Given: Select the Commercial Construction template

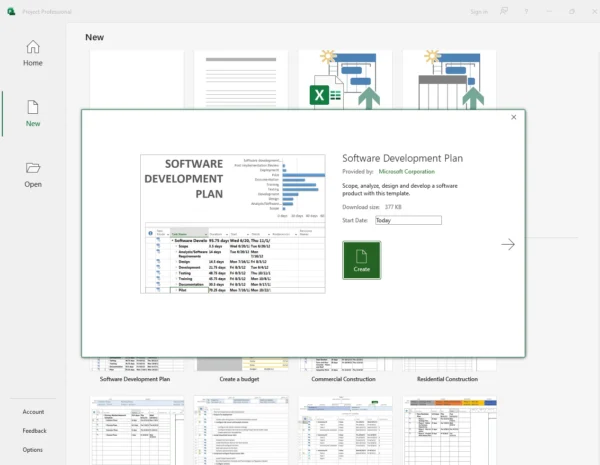Looking at the screenshot, I should click(x=345, y=379).
